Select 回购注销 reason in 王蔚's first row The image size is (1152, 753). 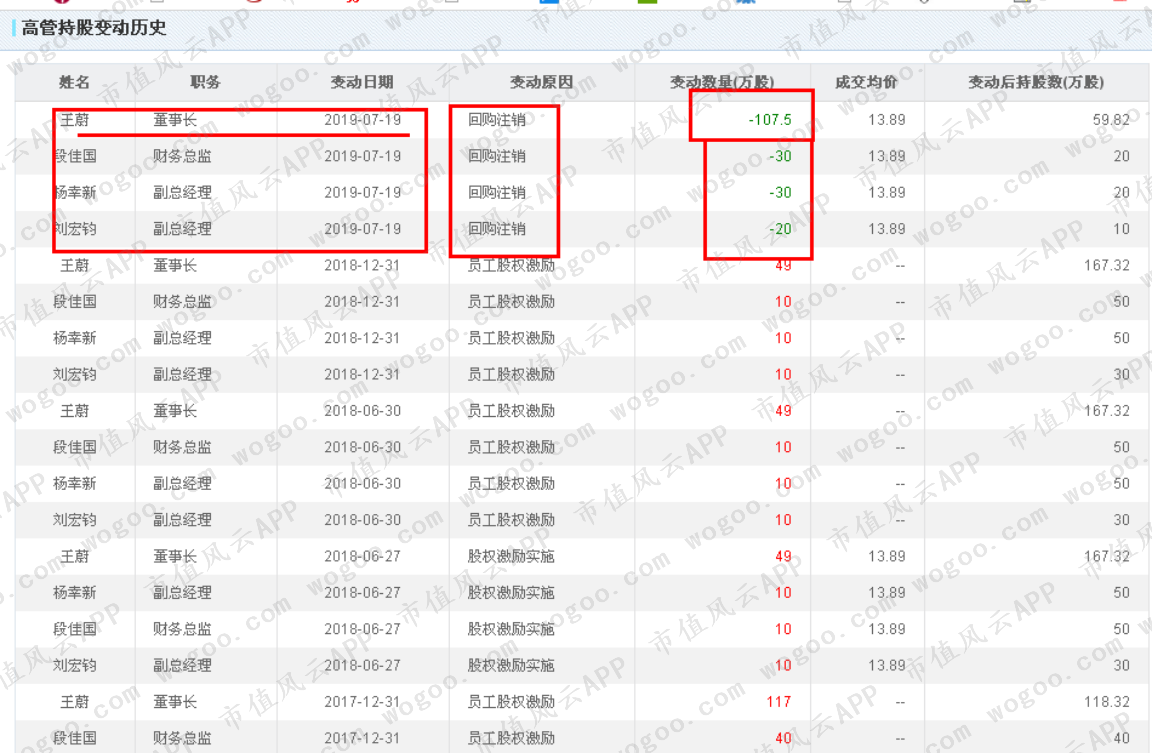click(x=497, y=120)
